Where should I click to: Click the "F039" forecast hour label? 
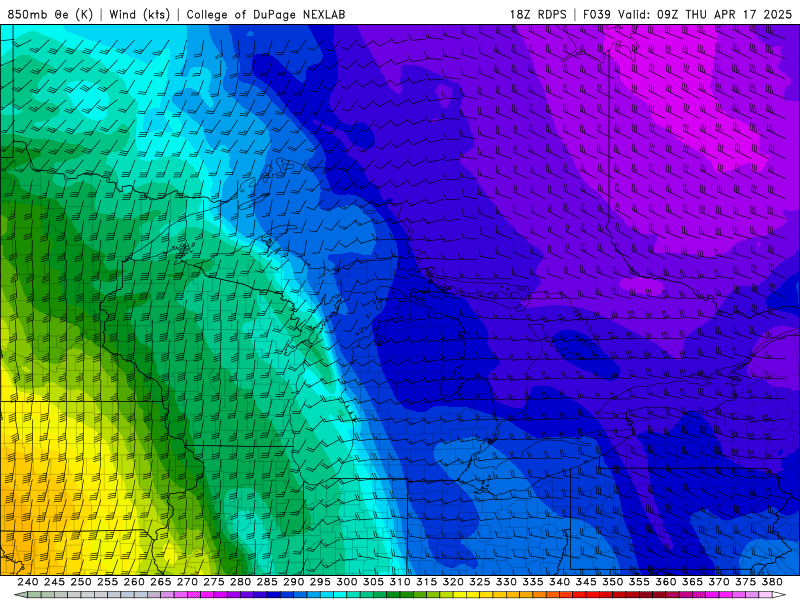click(x=596, y=14)
